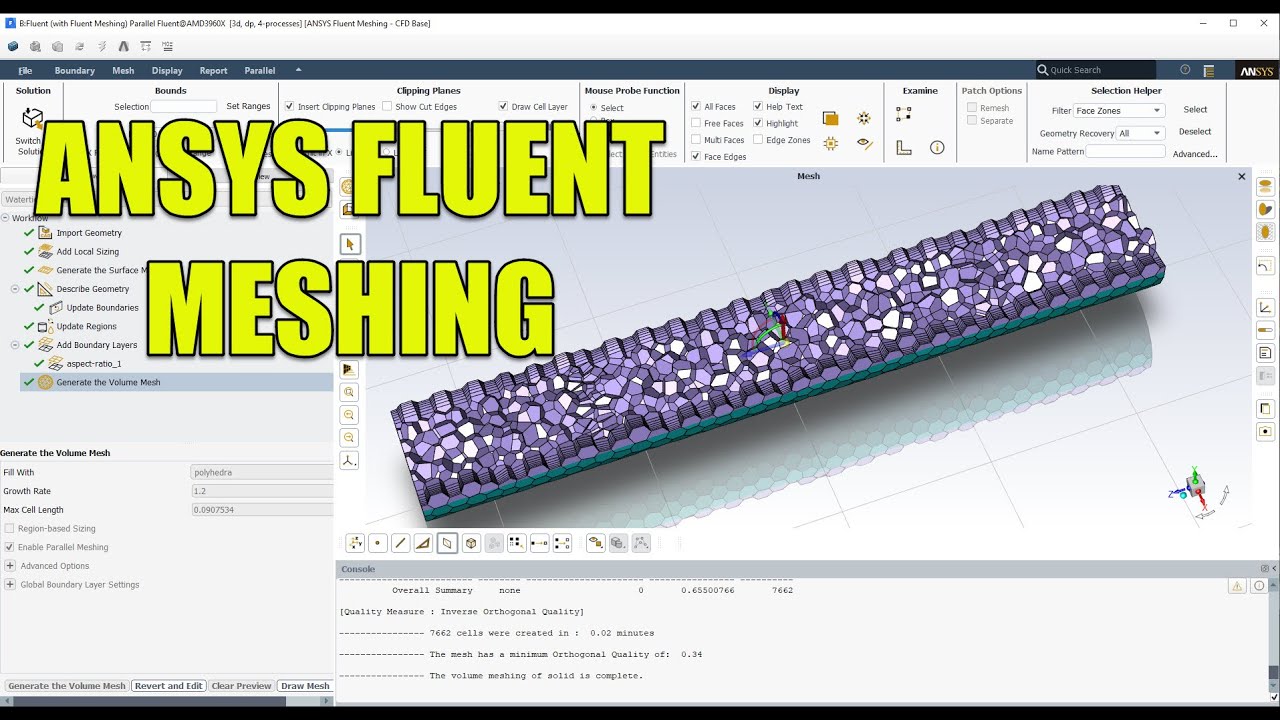The height and width of the screenshot is (720, 1280).
Task: Select the edge filter icon in bottom toolbar
Action: tap(401, 543)
